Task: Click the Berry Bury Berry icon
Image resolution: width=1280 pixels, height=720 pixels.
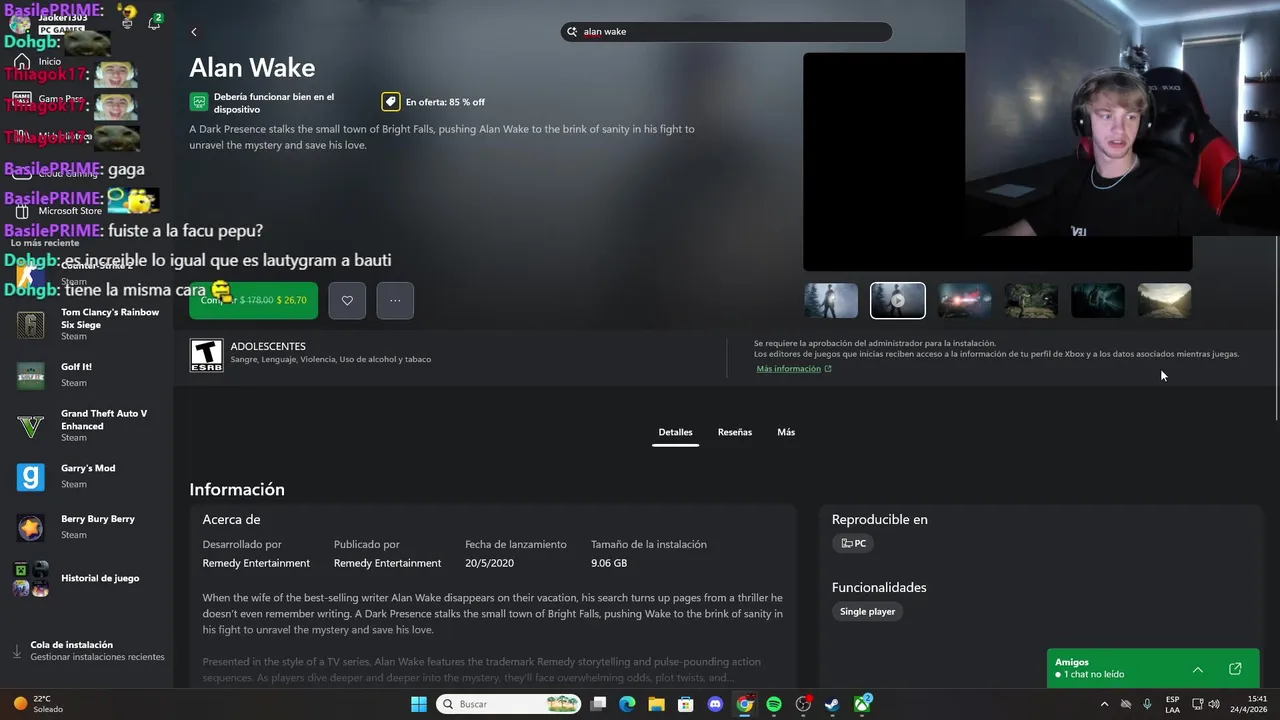Action: point(30,527)
